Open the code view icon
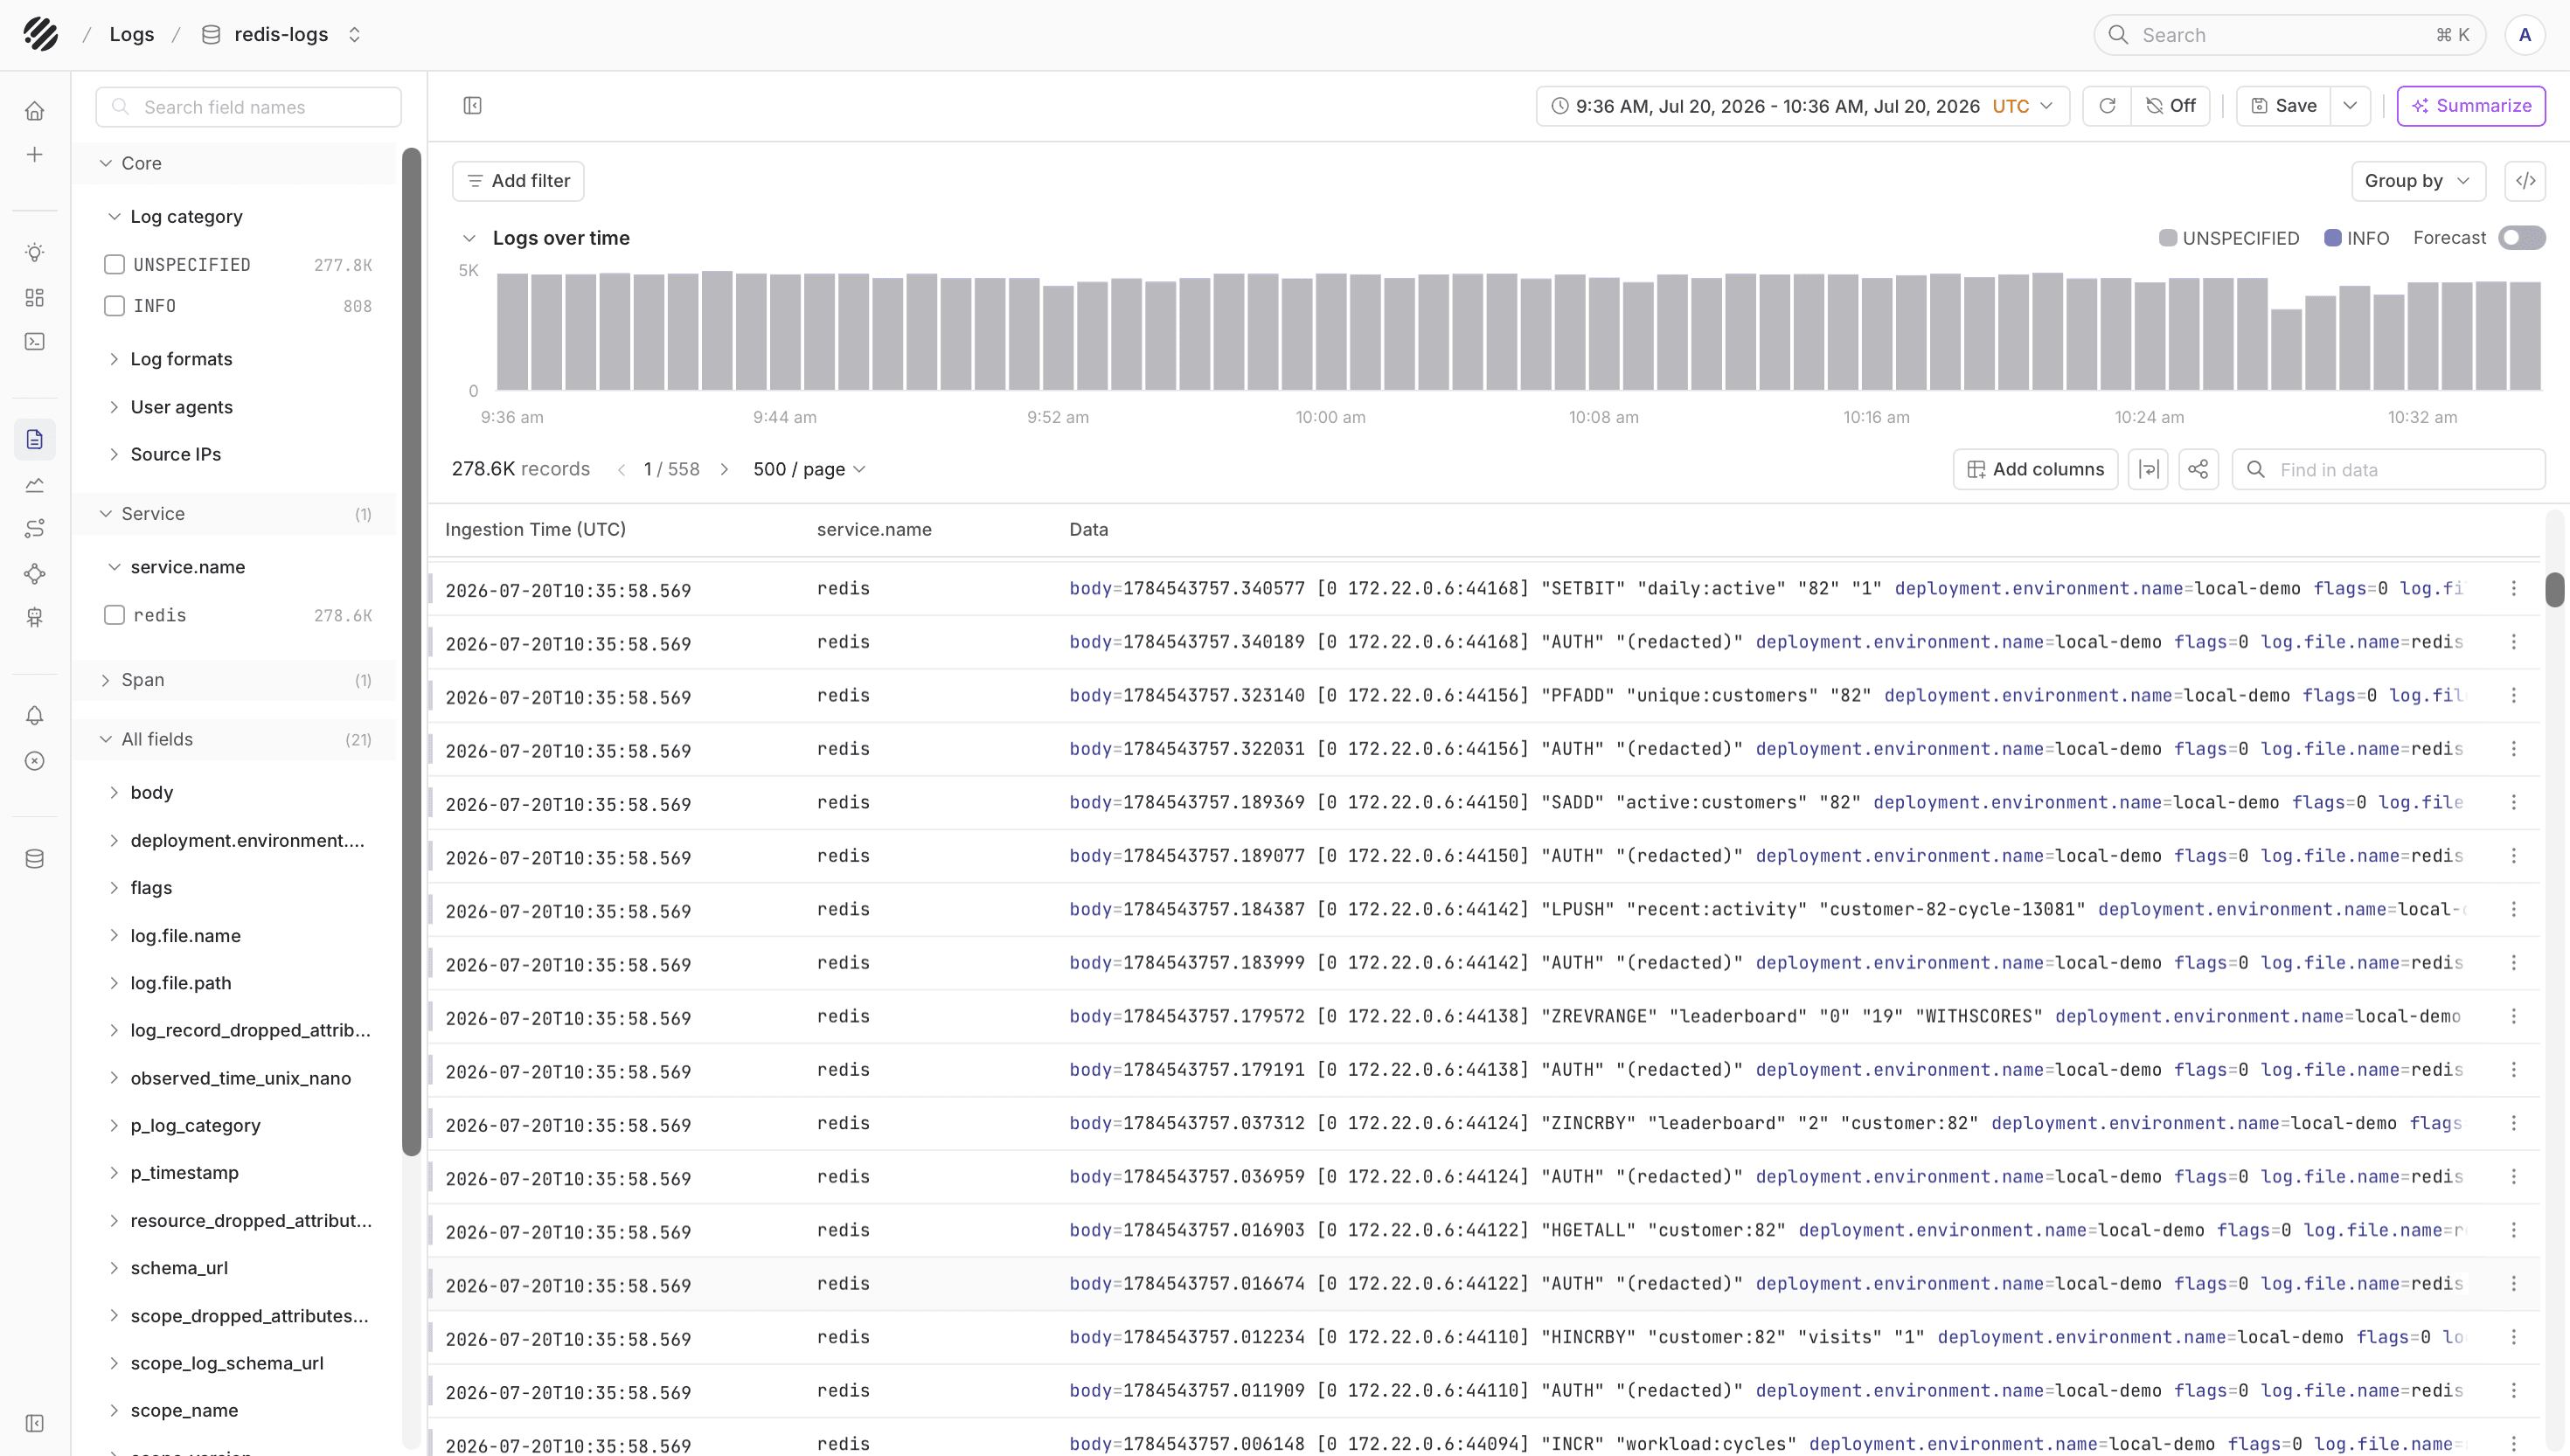This screenshot has width=2570, height=1456. (2526, 181)
